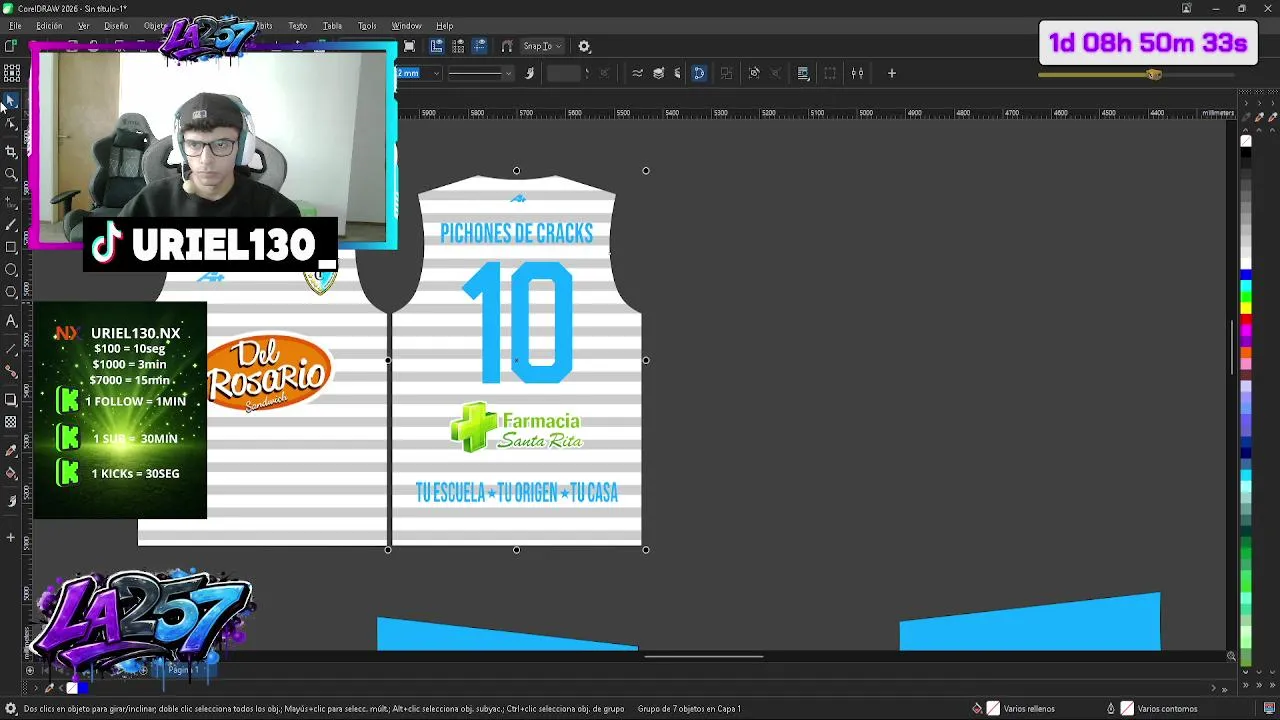Open the Options gear dropdown
1280x720 pixels.
point(585,46)
